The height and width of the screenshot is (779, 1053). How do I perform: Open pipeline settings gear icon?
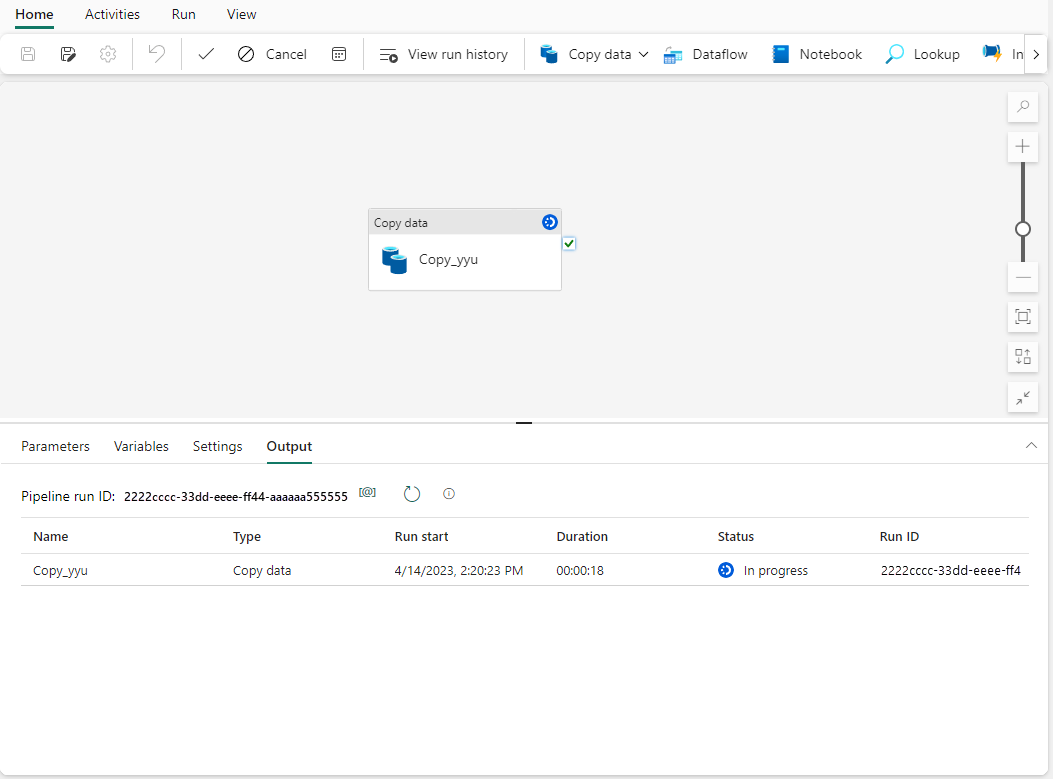pyautogui.click(x=108, y=54)
